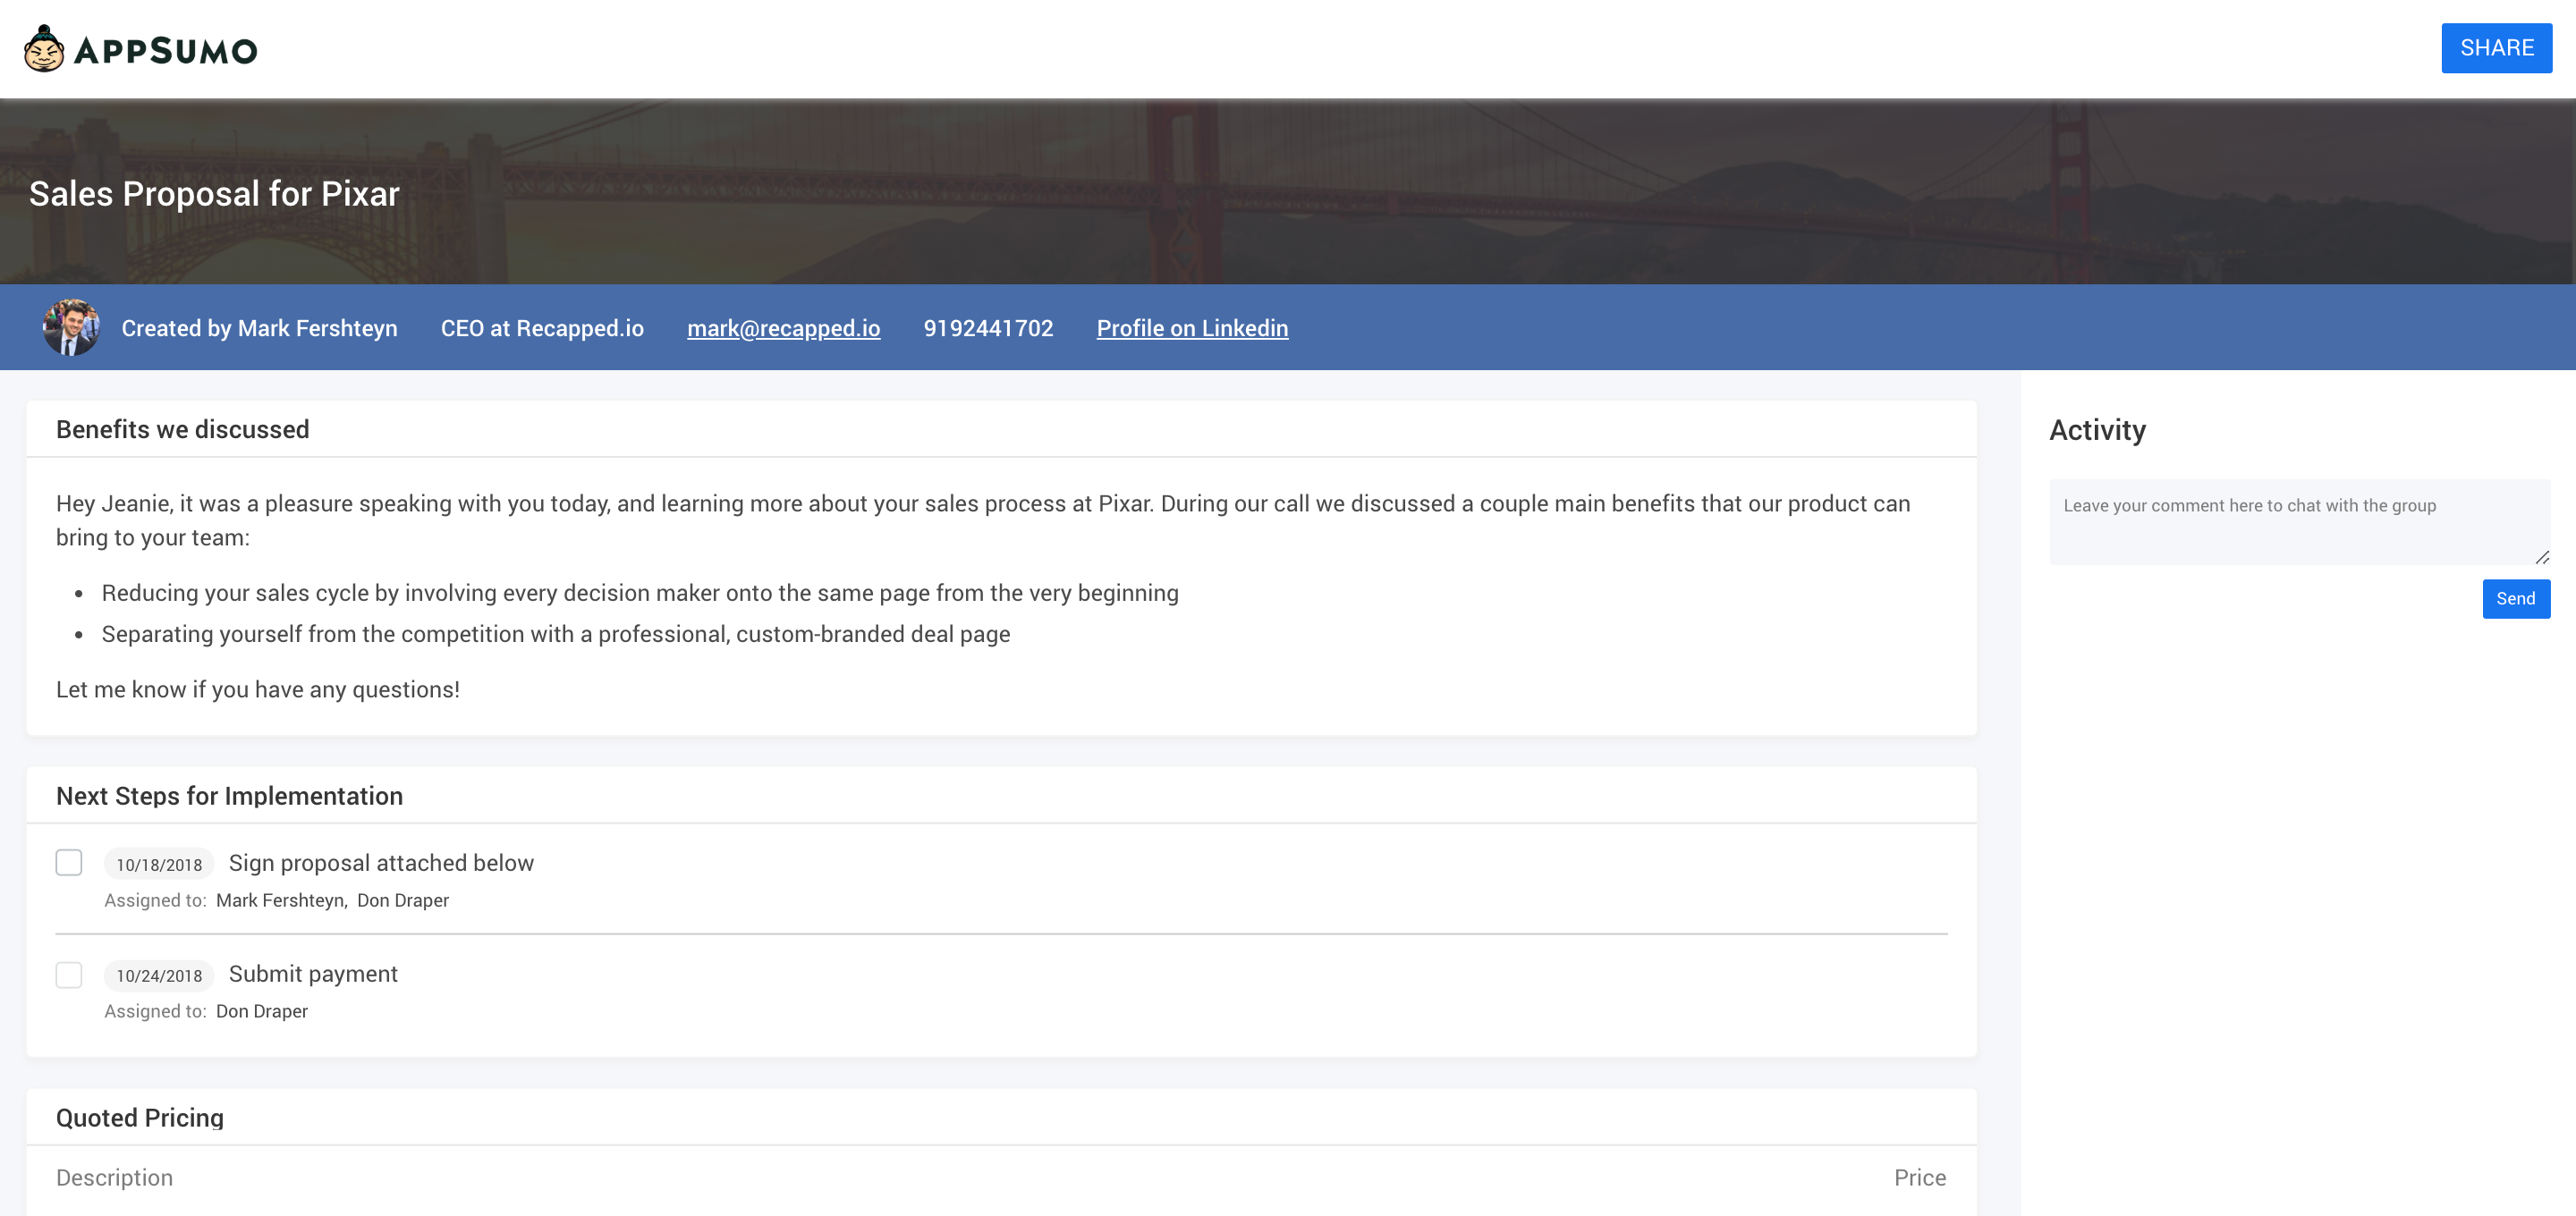Viewport: 2576px width, 1216px height.
Task: Click the Reducing your sales cycle bullet
Action: click(640, 593)
